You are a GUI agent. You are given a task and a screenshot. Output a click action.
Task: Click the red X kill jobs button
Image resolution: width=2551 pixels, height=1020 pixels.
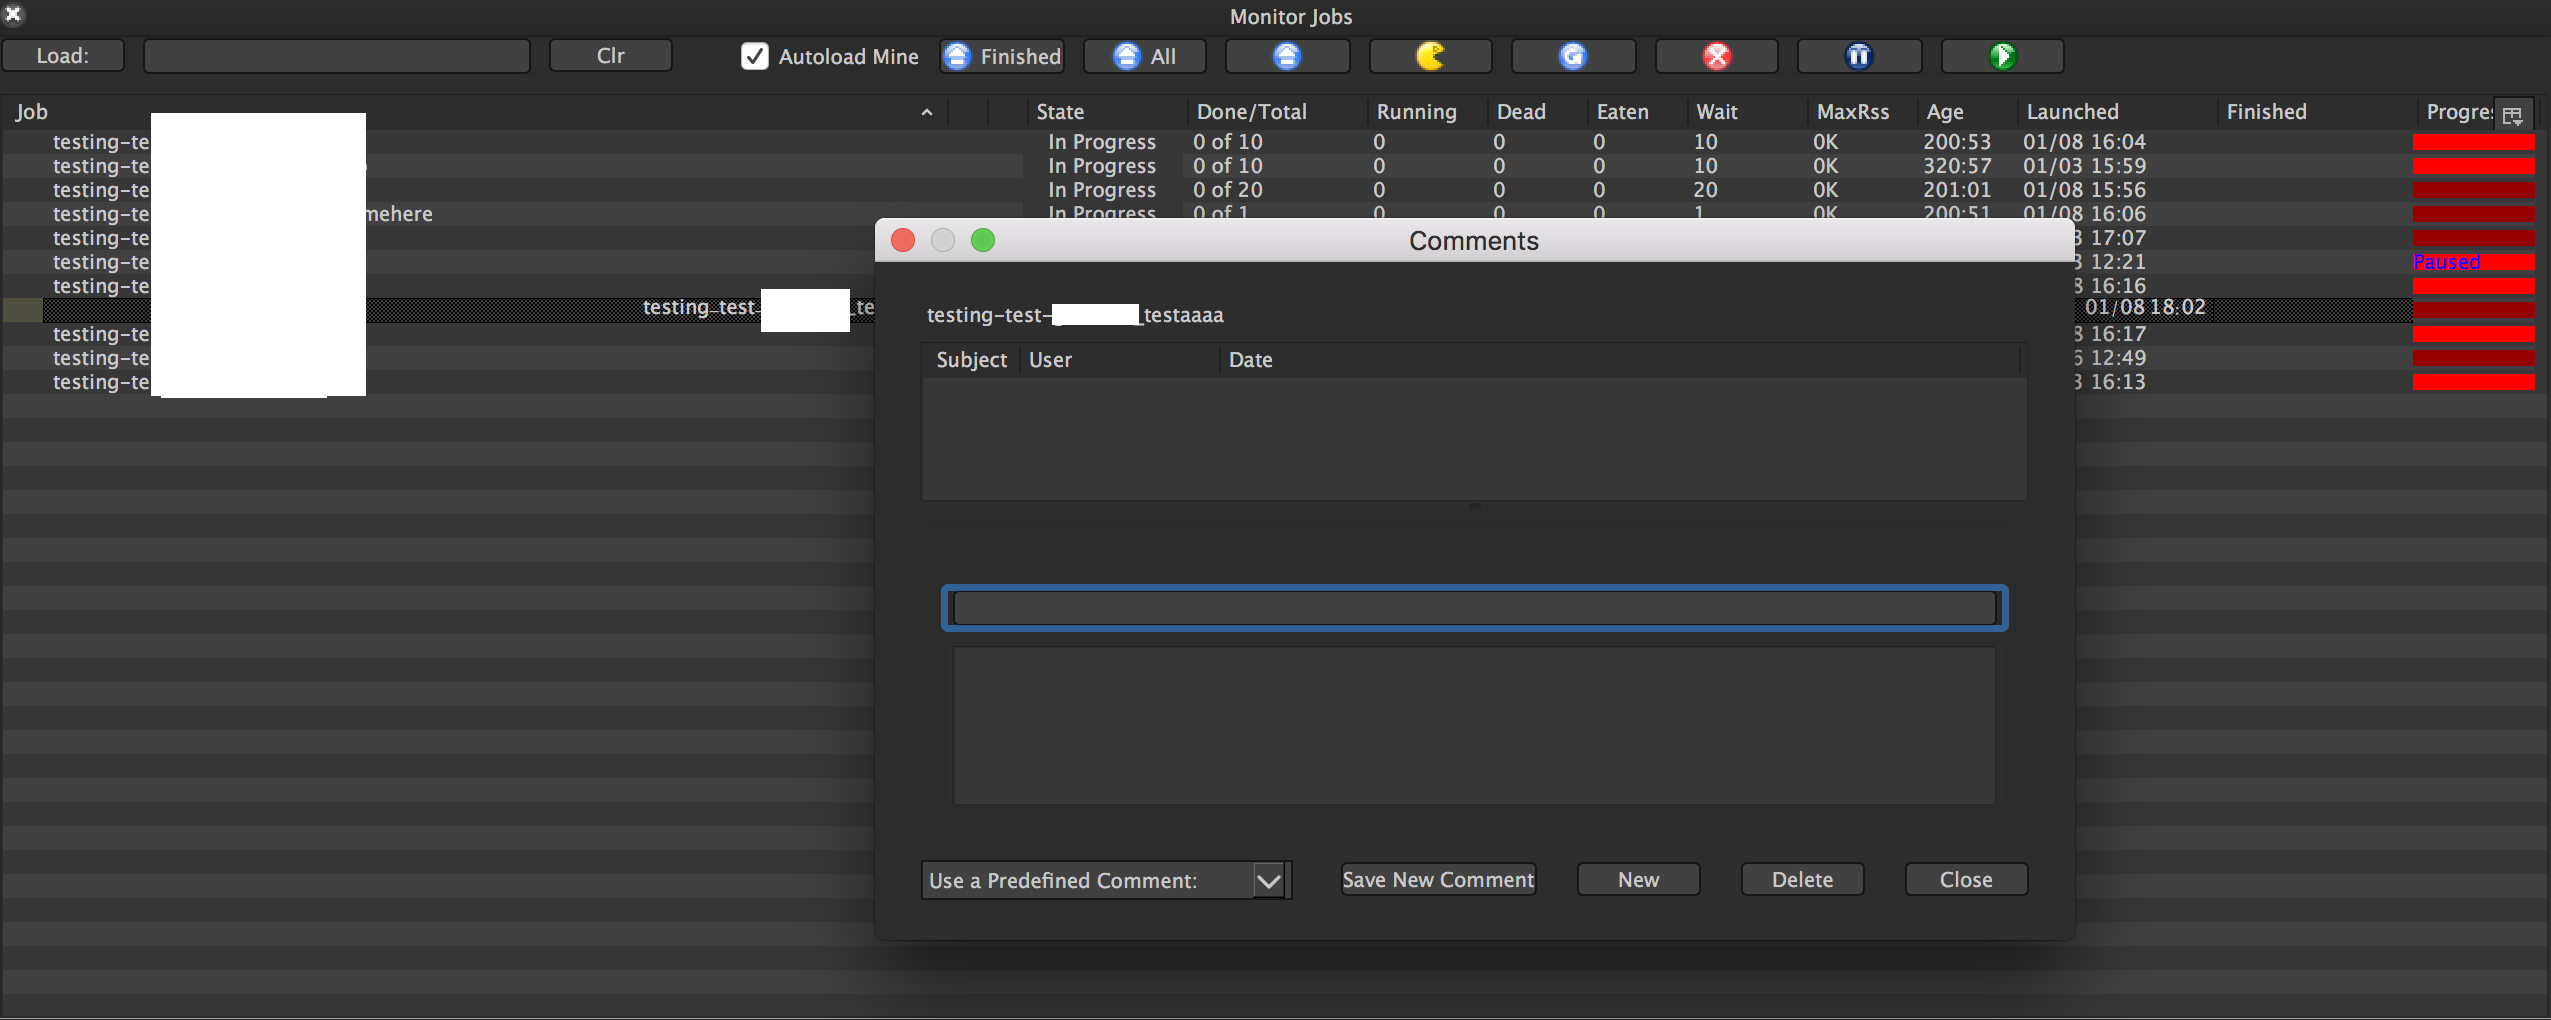(1716, 56)
